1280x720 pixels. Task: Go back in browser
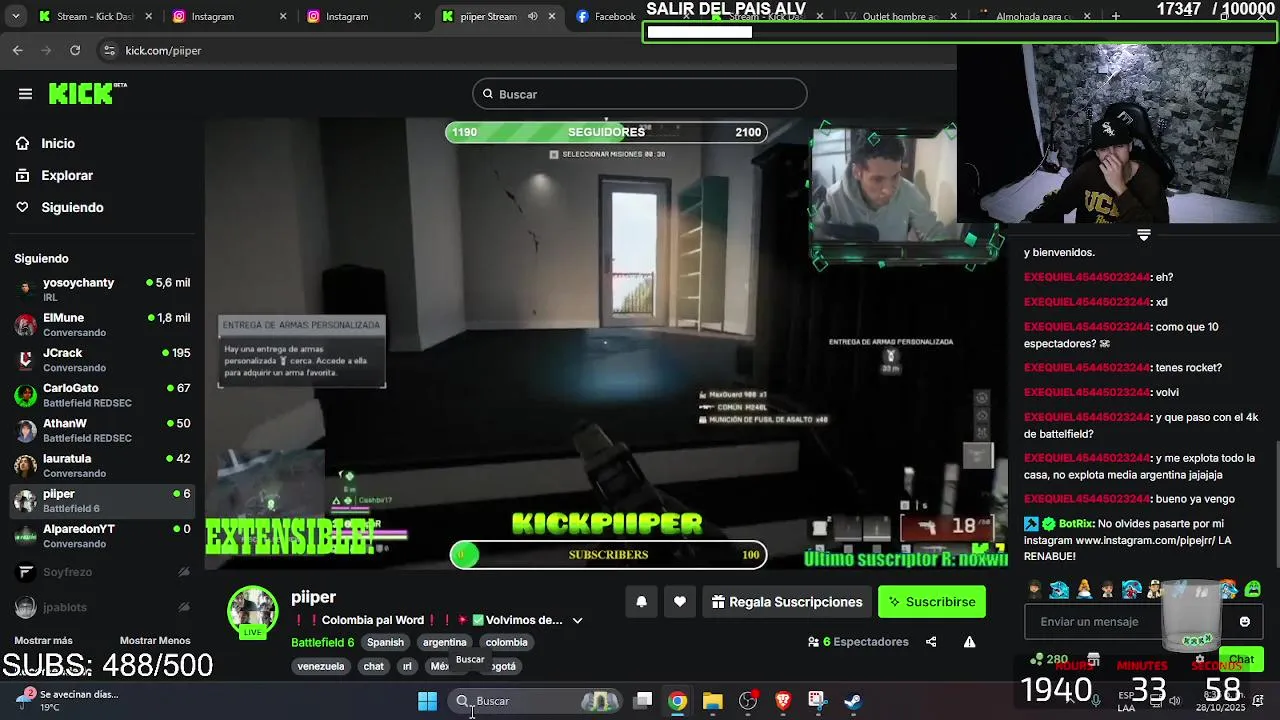18,50
